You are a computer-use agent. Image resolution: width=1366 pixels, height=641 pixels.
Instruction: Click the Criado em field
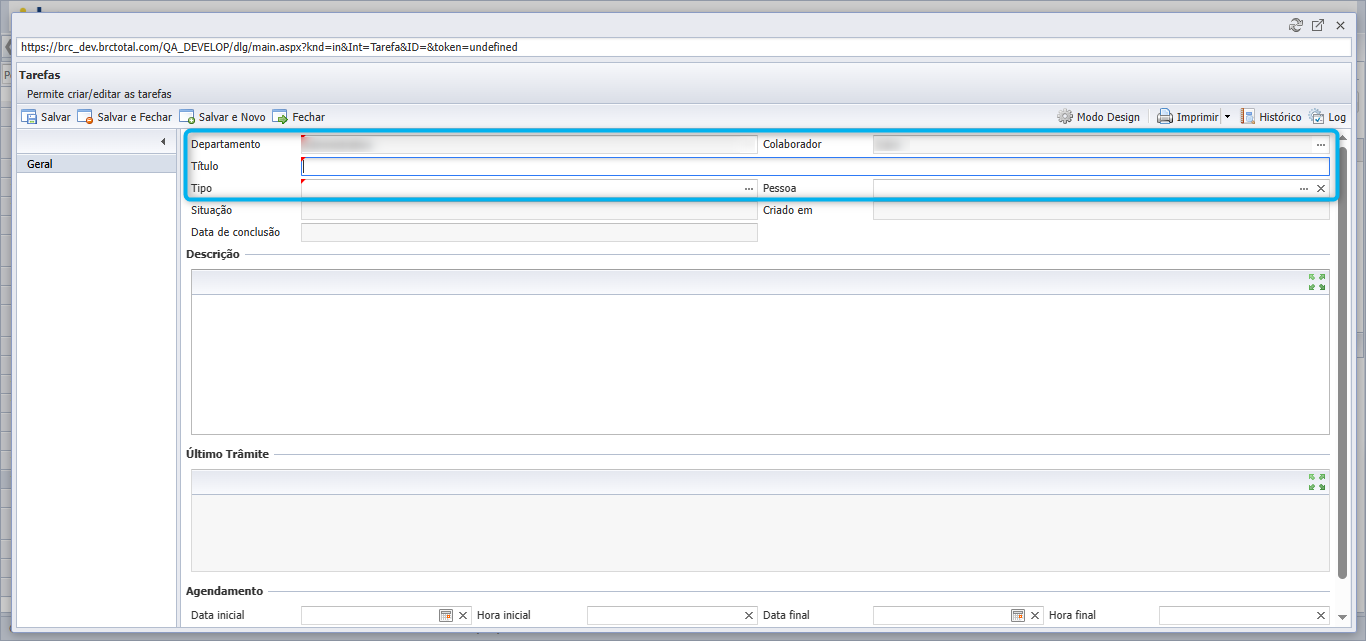tap(1101, 211)
